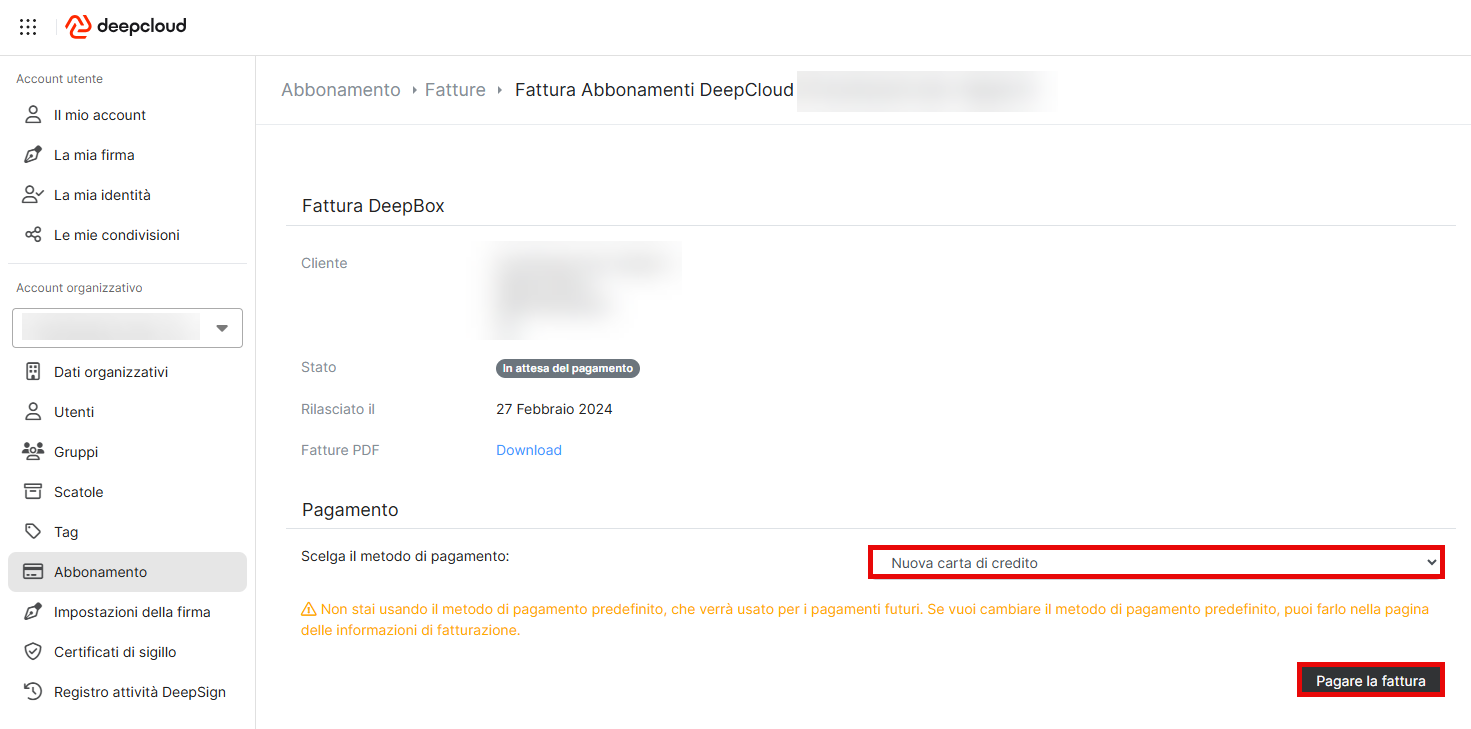Click the Cliente field label

324,263
